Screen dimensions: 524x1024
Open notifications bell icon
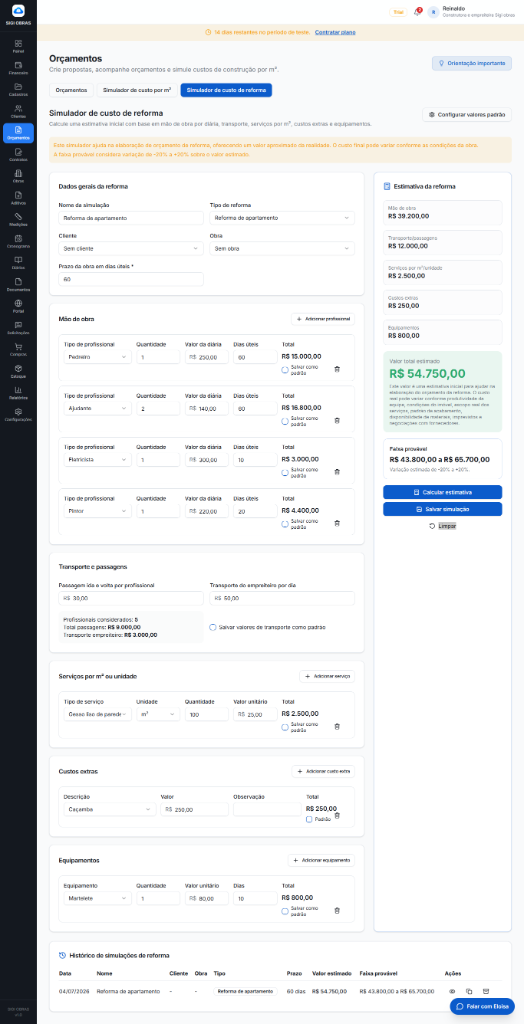[417, 12]
